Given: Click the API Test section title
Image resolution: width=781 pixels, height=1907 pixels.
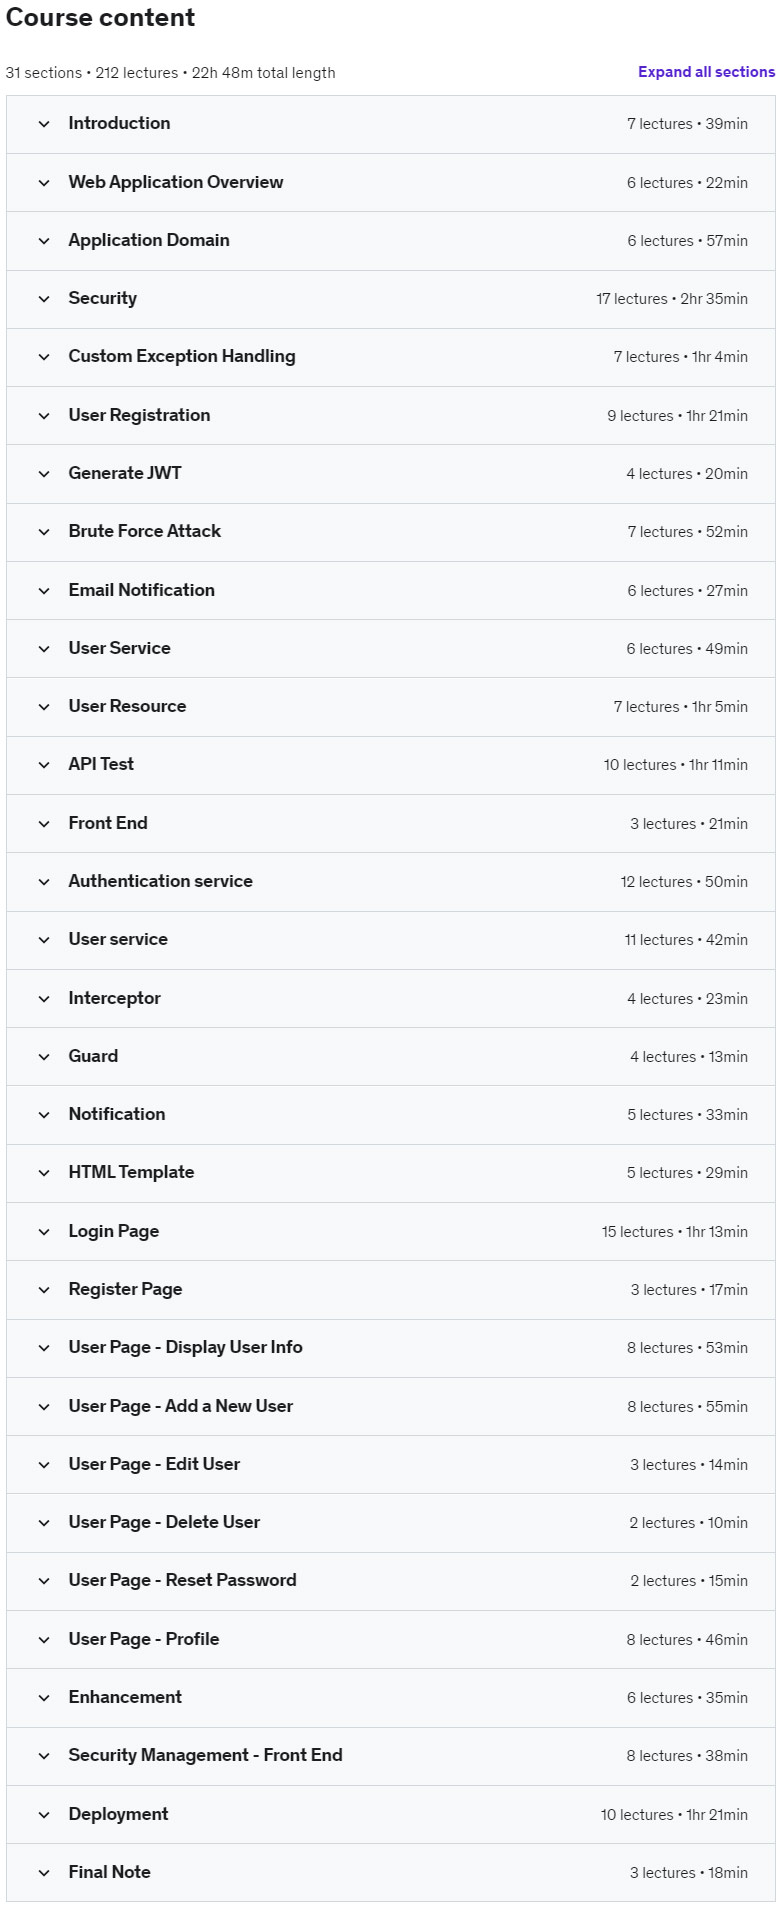Looking at the screenshot, I should coord(101,764).
